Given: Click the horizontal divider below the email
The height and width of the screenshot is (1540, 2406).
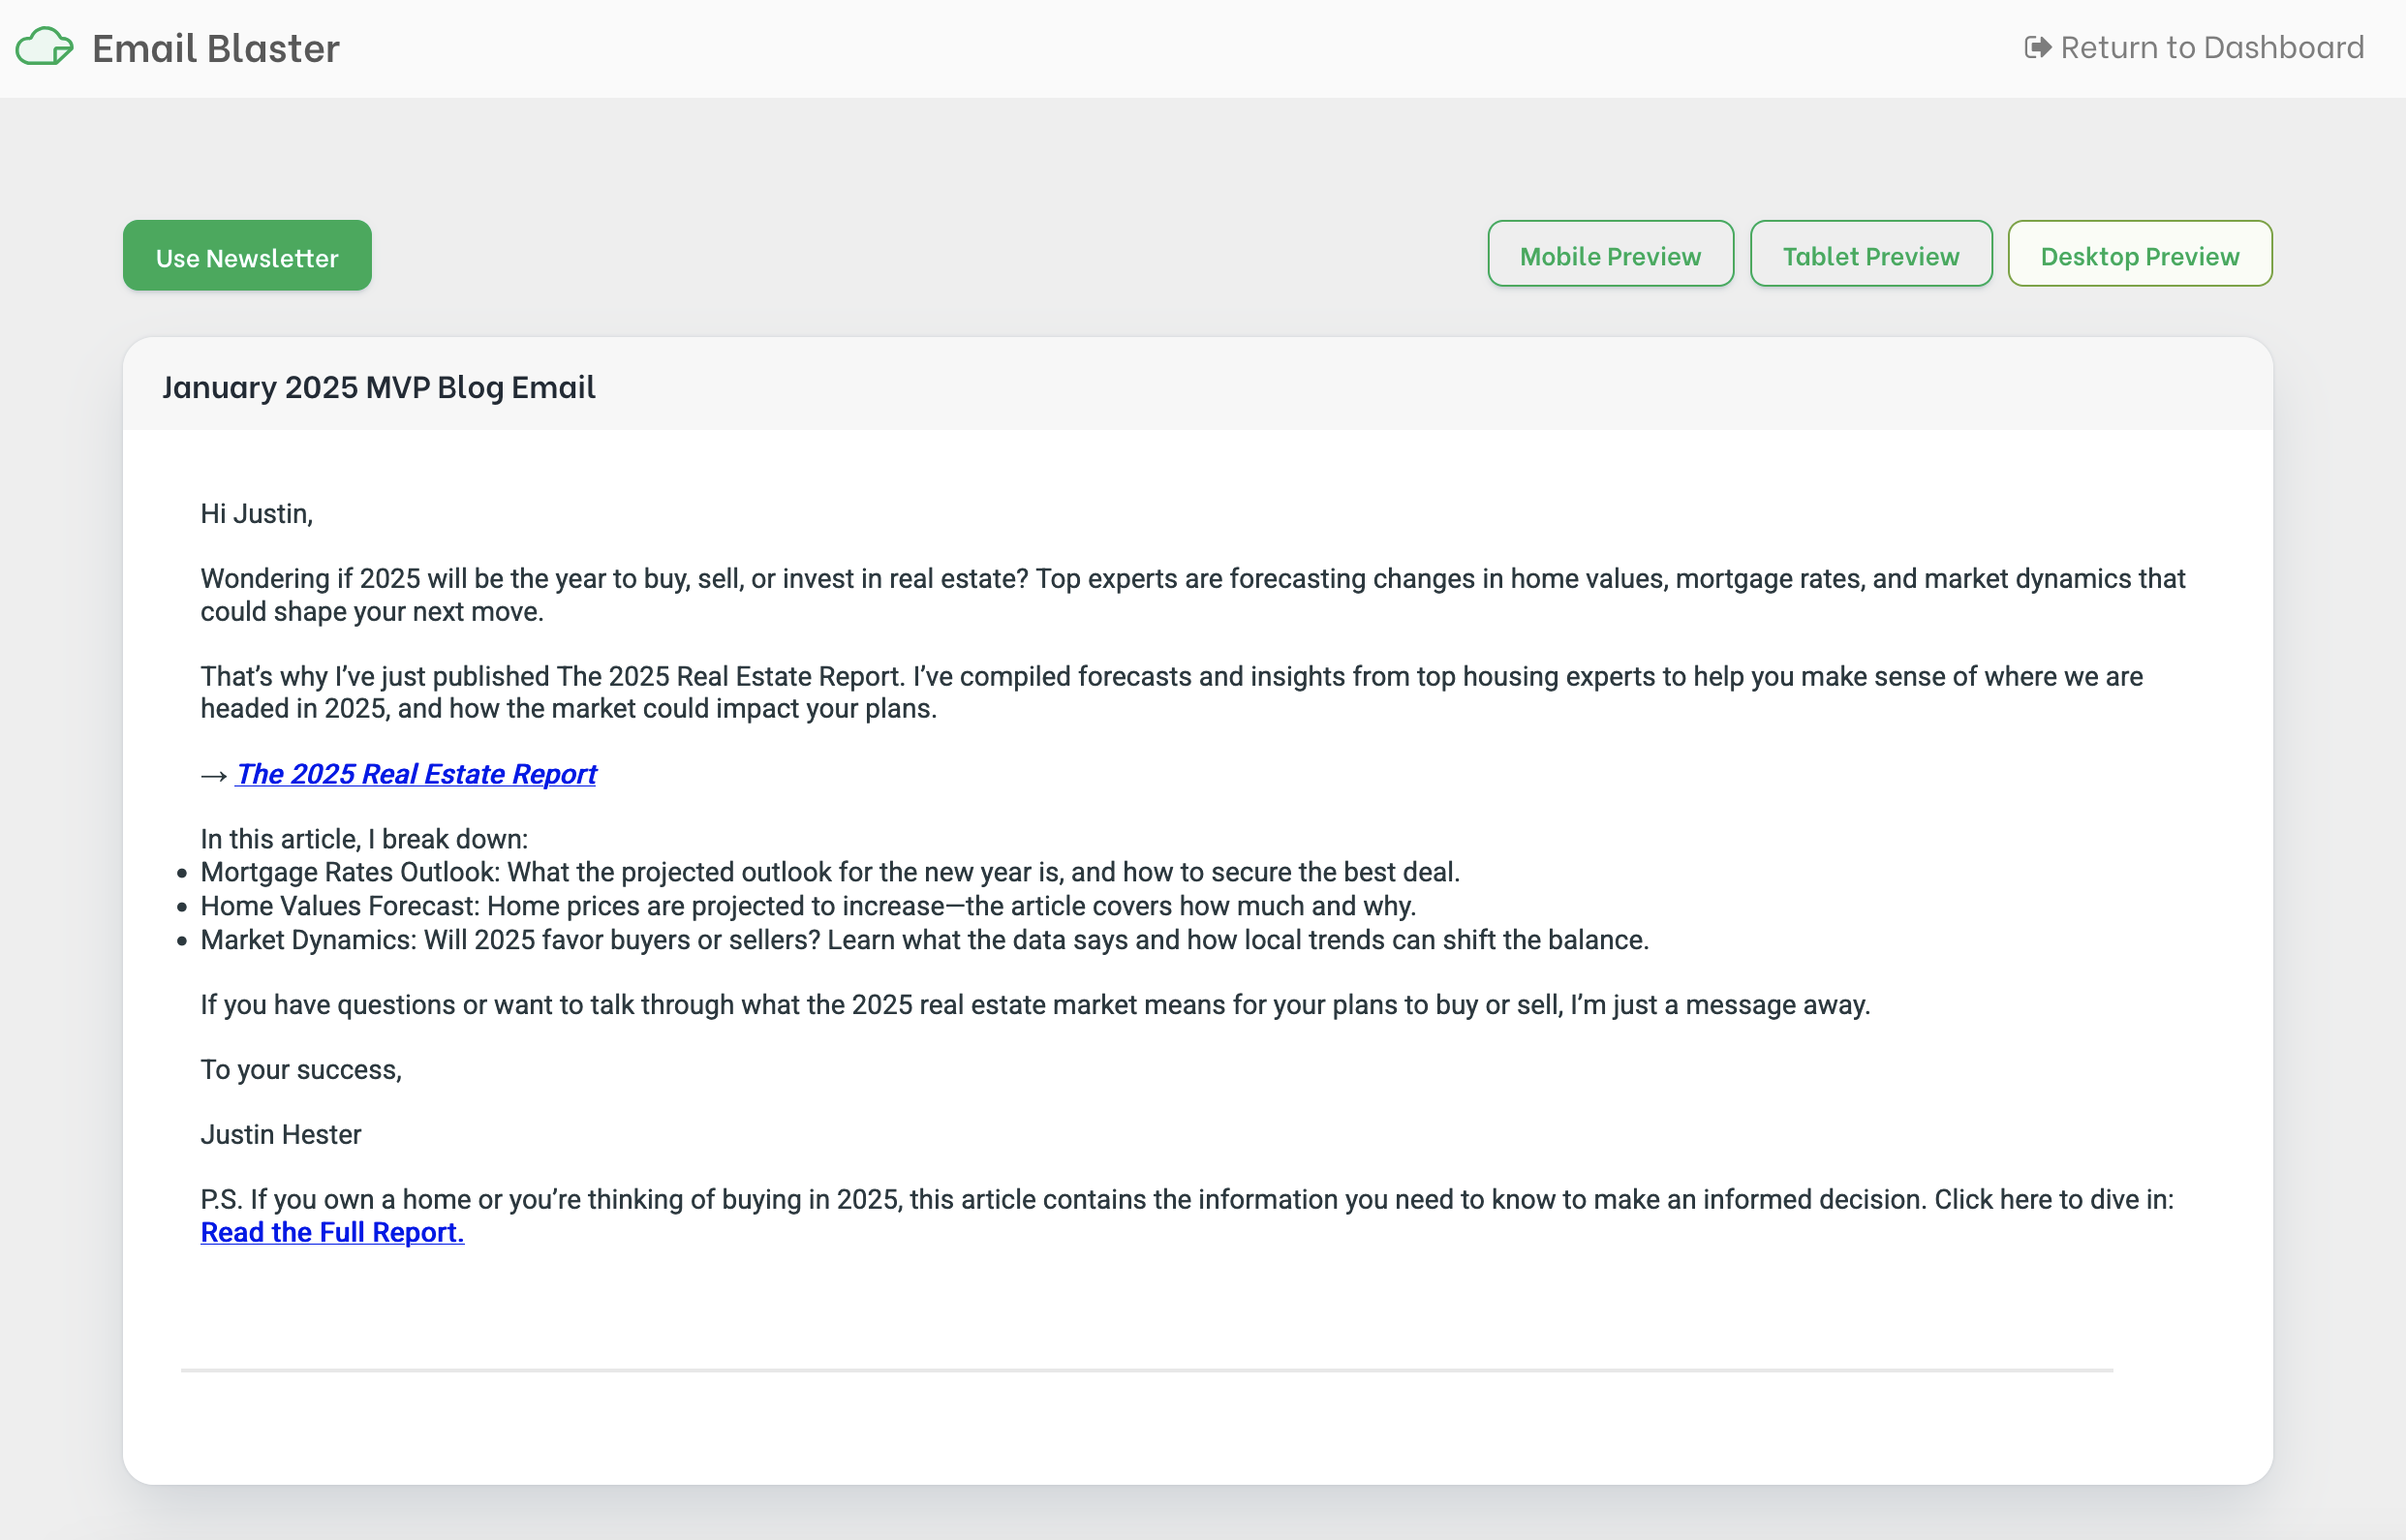Looking at the screenshot, I should click(1146, 1370).
